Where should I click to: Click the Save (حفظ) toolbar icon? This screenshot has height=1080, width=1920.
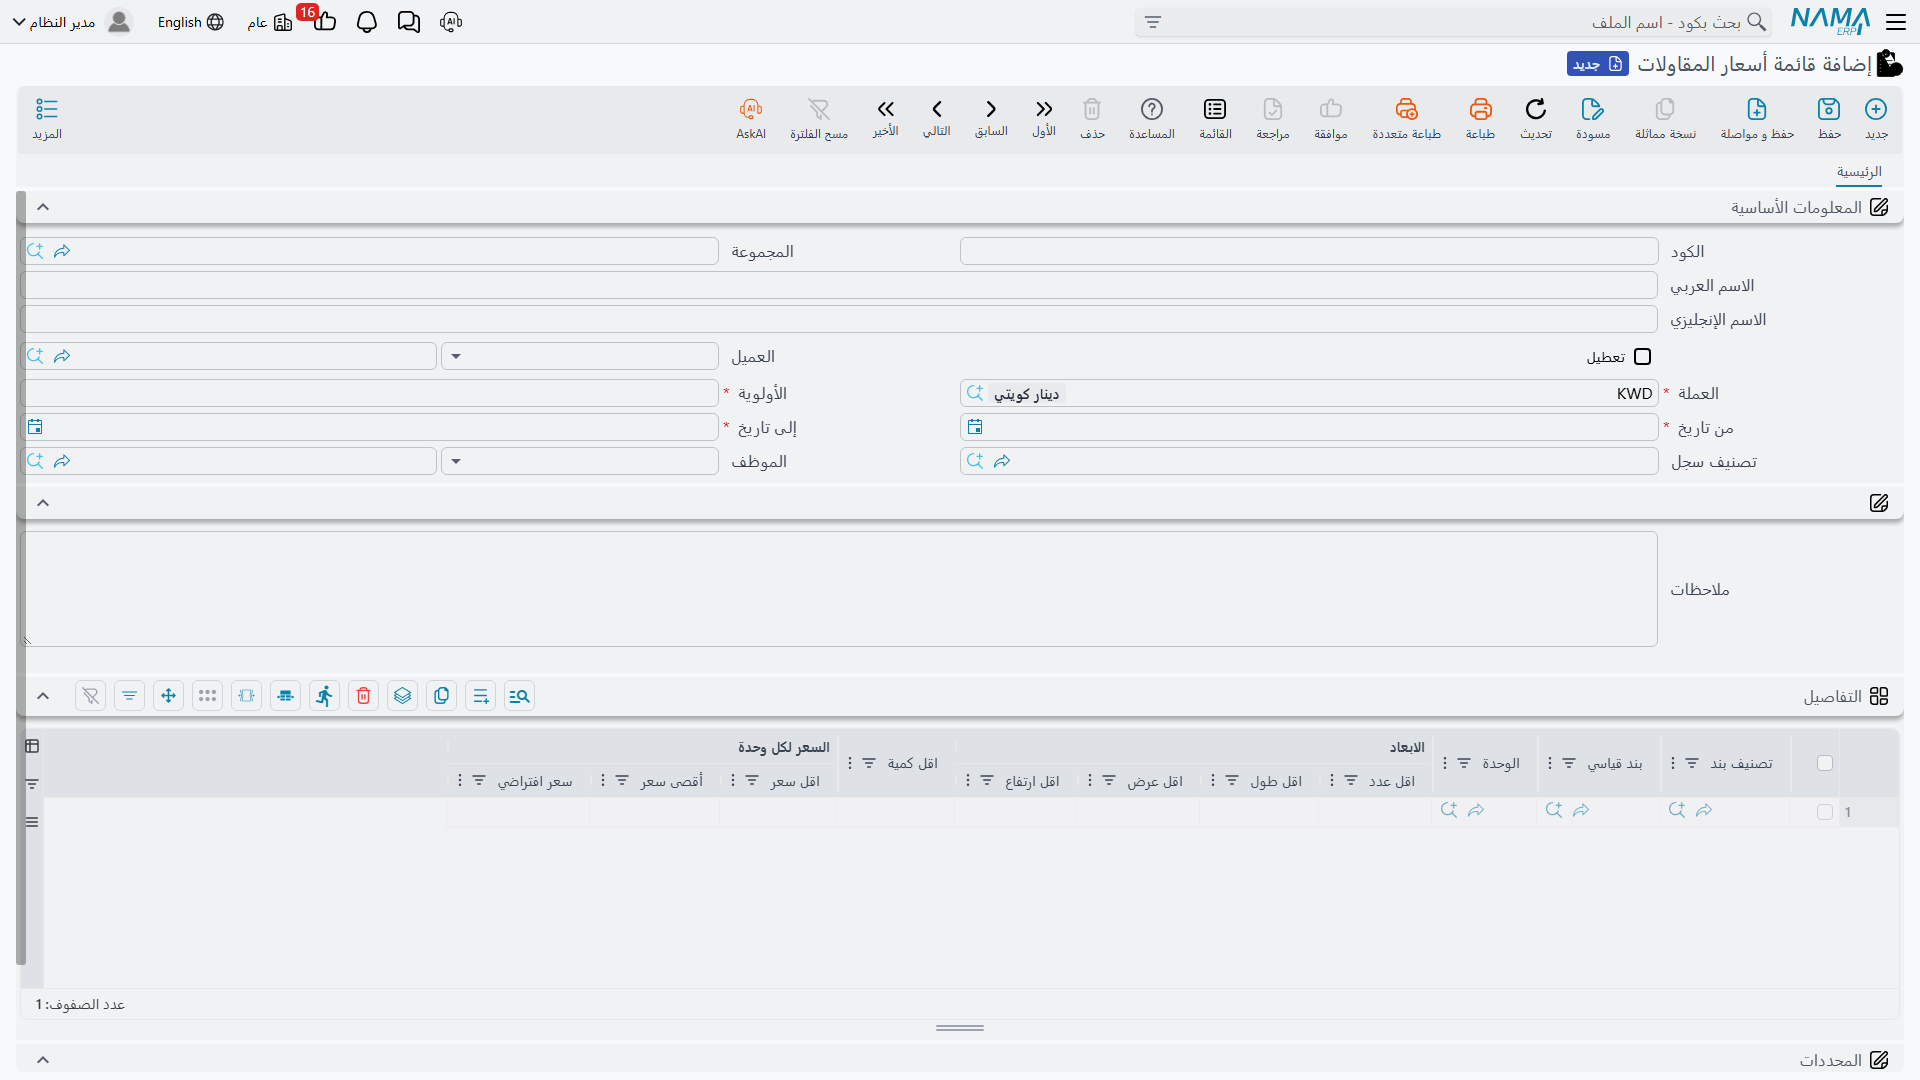pyautogui.click(x=1829, y=109)
